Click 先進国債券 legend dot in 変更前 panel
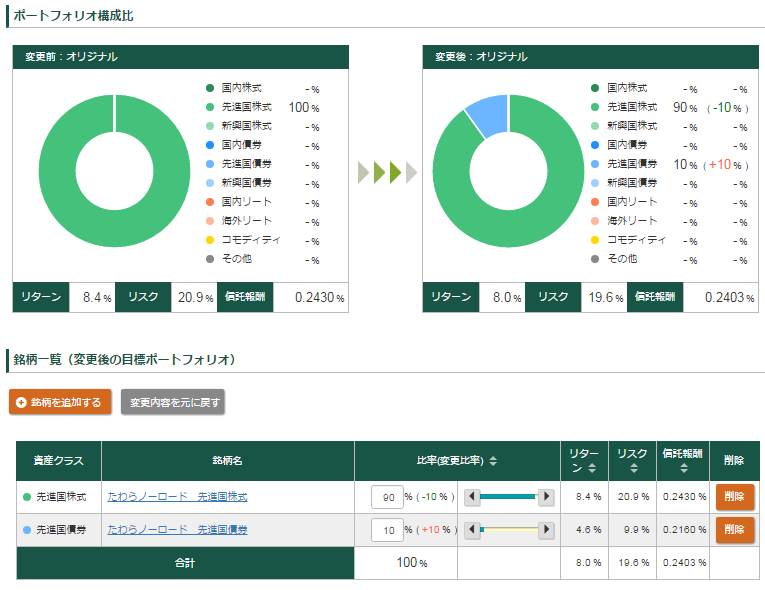Screen dimensions: 765x590 point(210,164)
